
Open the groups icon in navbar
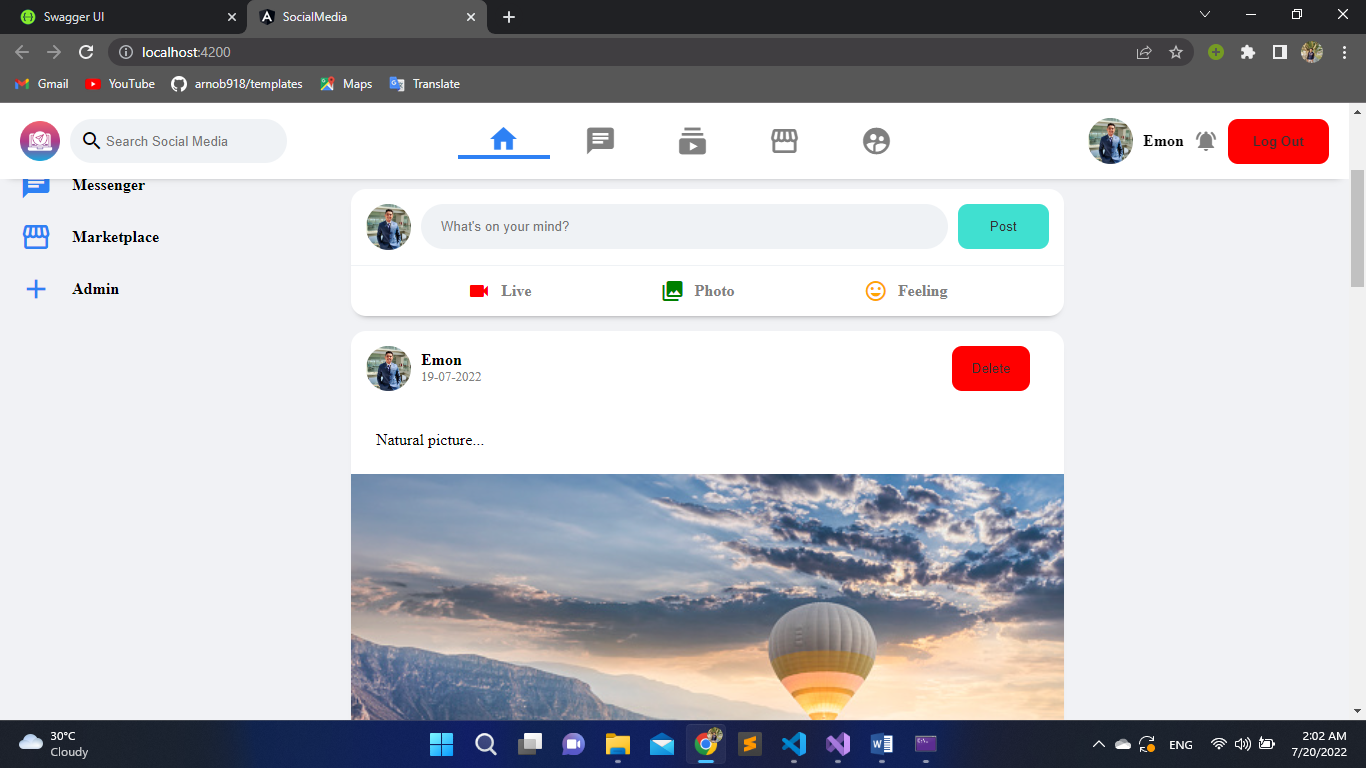tap(876, 141)
